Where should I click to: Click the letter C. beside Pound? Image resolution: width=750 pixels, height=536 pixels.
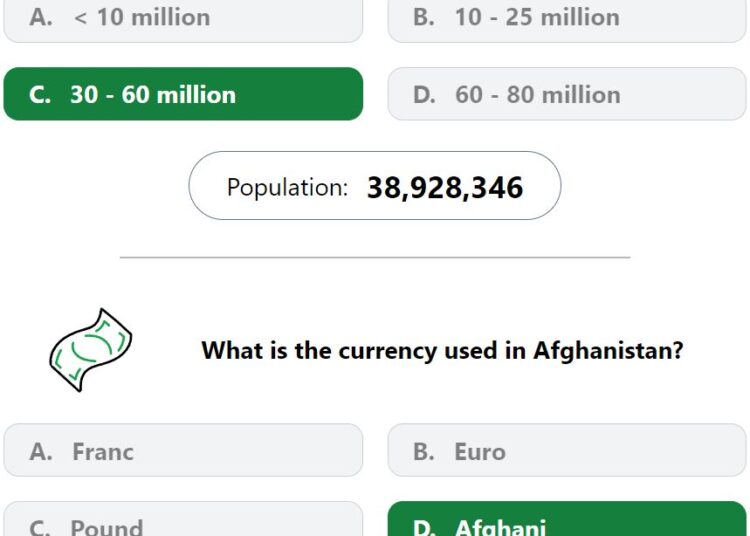click(x=40, y=527)
